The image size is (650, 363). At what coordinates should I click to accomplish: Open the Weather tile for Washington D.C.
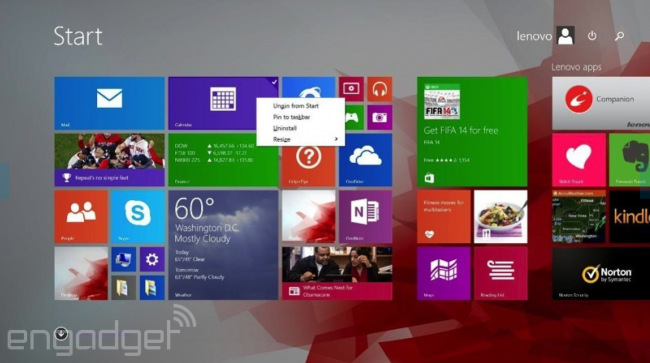223,245
